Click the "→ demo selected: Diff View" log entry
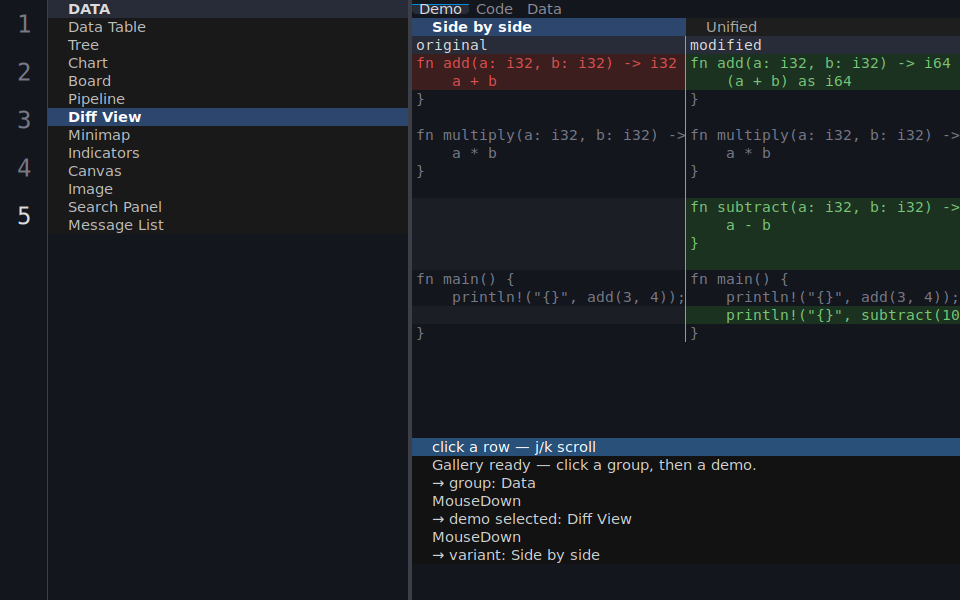This screenshot has height=600, width=960. pyautogui.click(x=686, y=519)
